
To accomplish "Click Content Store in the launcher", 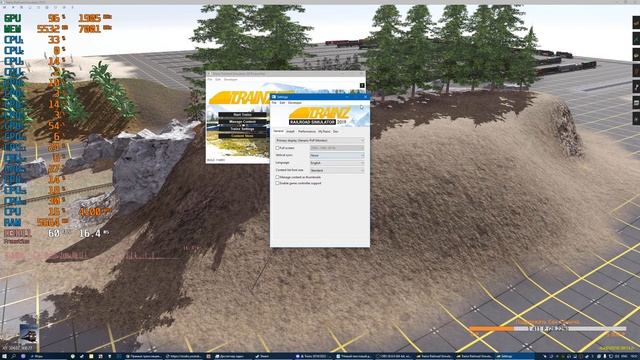I will (243, 136).
